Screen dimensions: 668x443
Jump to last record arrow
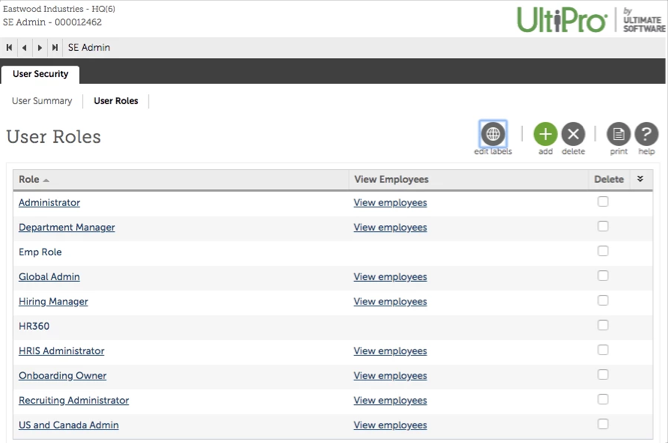(55, 47)
